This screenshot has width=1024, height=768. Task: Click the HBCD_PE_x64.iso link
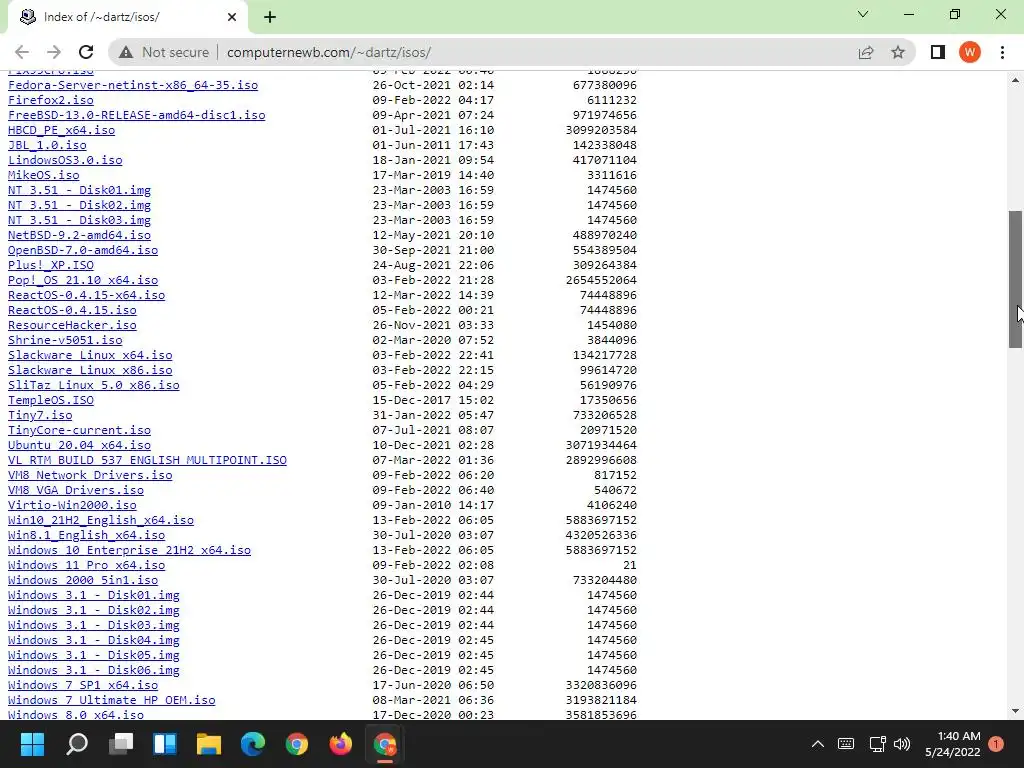(61, 130)
